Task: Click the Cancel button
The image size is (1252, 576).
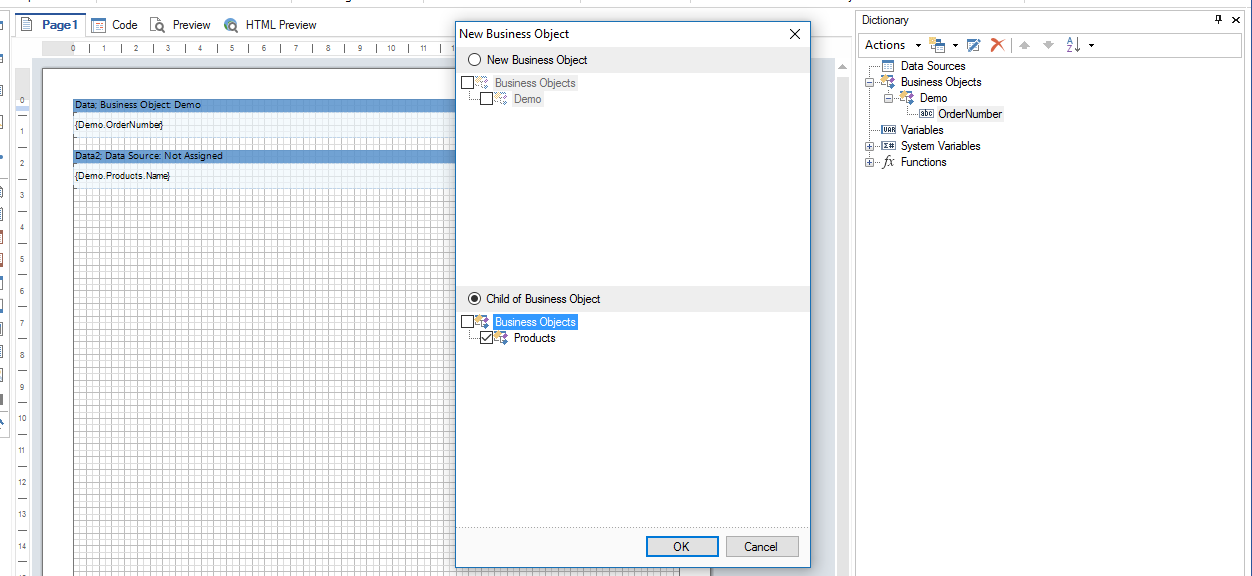Action: pyautogui.click(x=761, y=546)
